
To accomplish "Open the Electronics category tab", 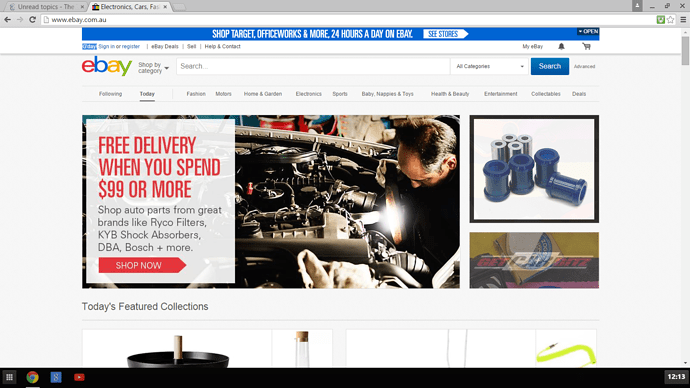I will 308,94.
